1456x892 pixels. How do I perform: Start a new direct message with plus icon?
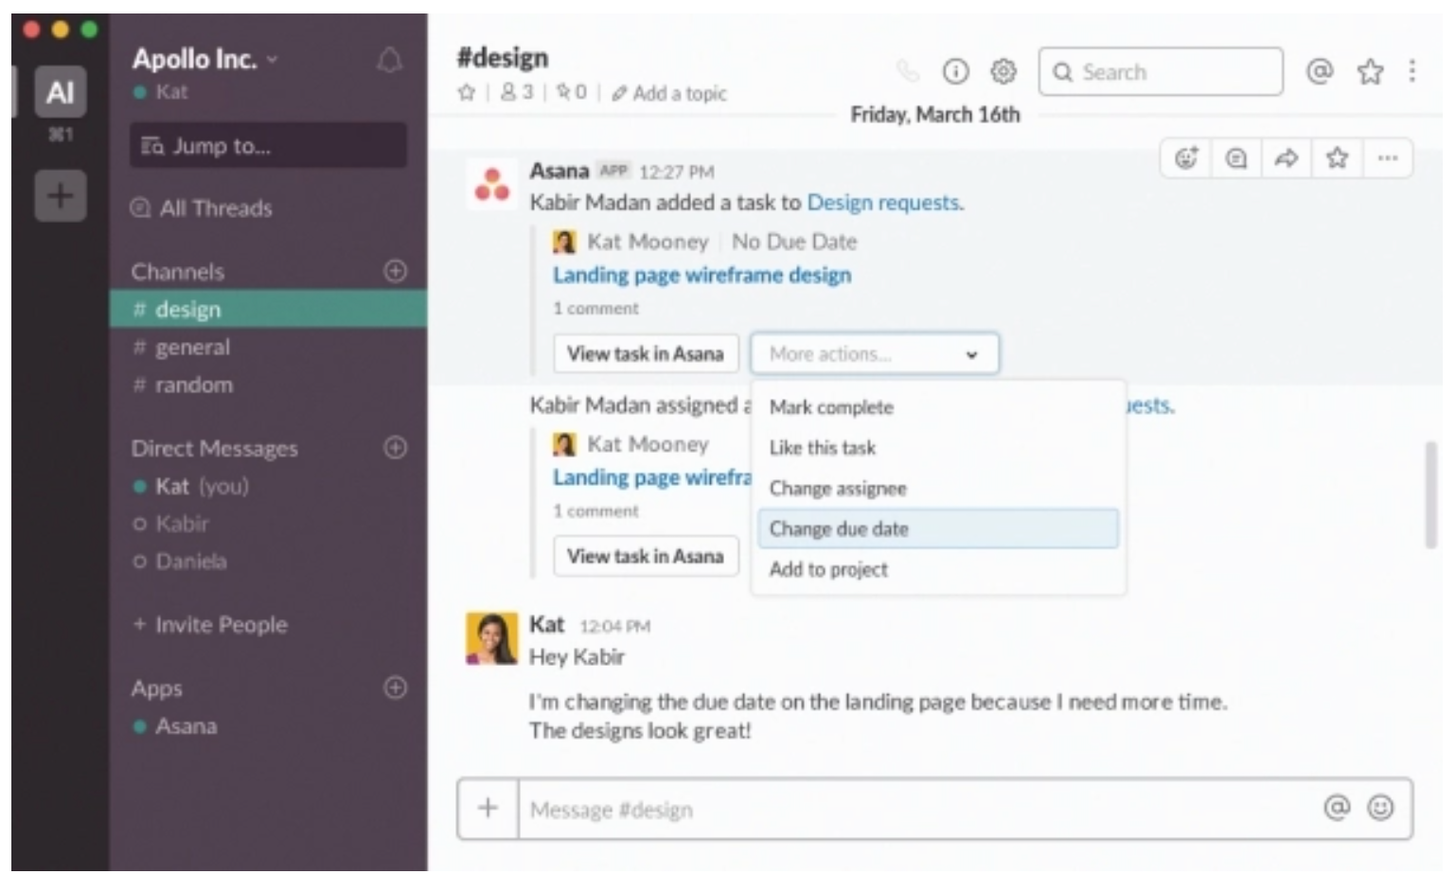(395, 447)
